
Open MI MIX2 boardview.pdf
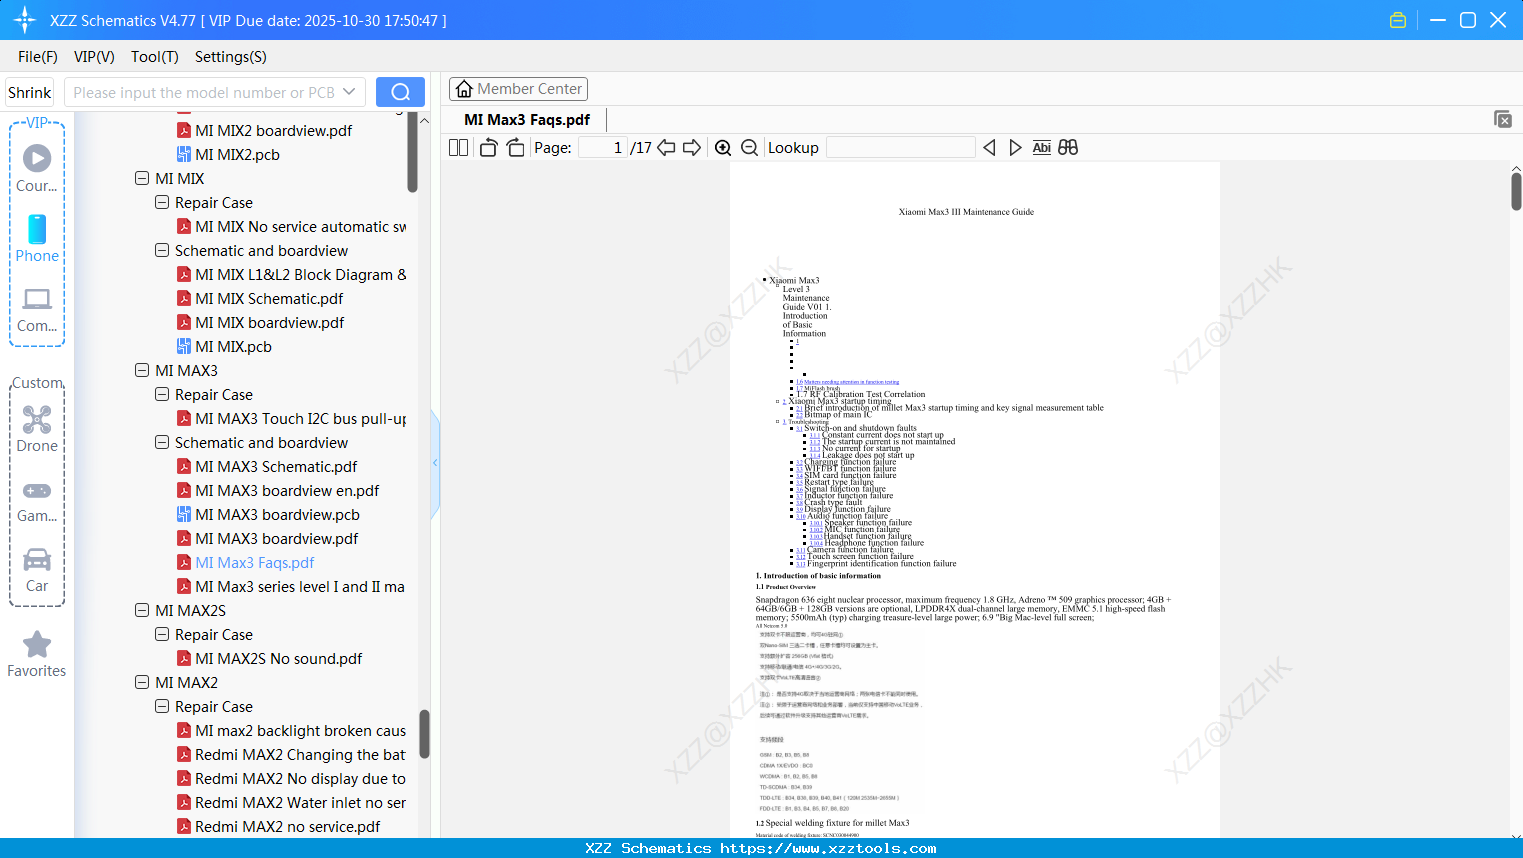pos(265,131)
